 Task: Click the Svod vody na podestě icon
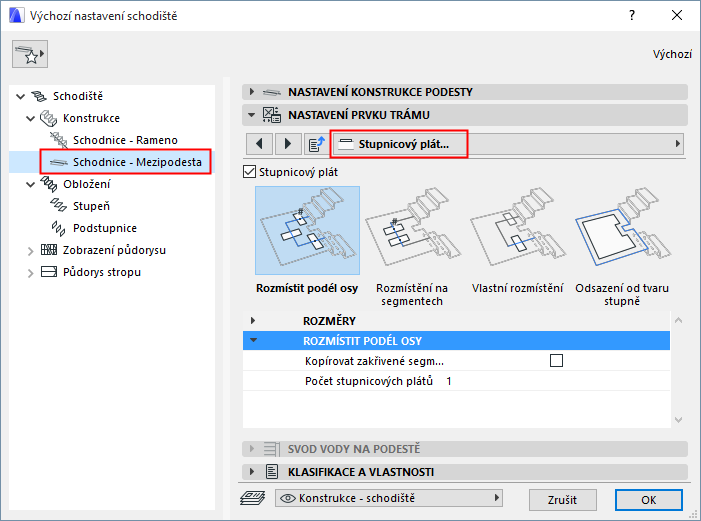tap(271, 449)
